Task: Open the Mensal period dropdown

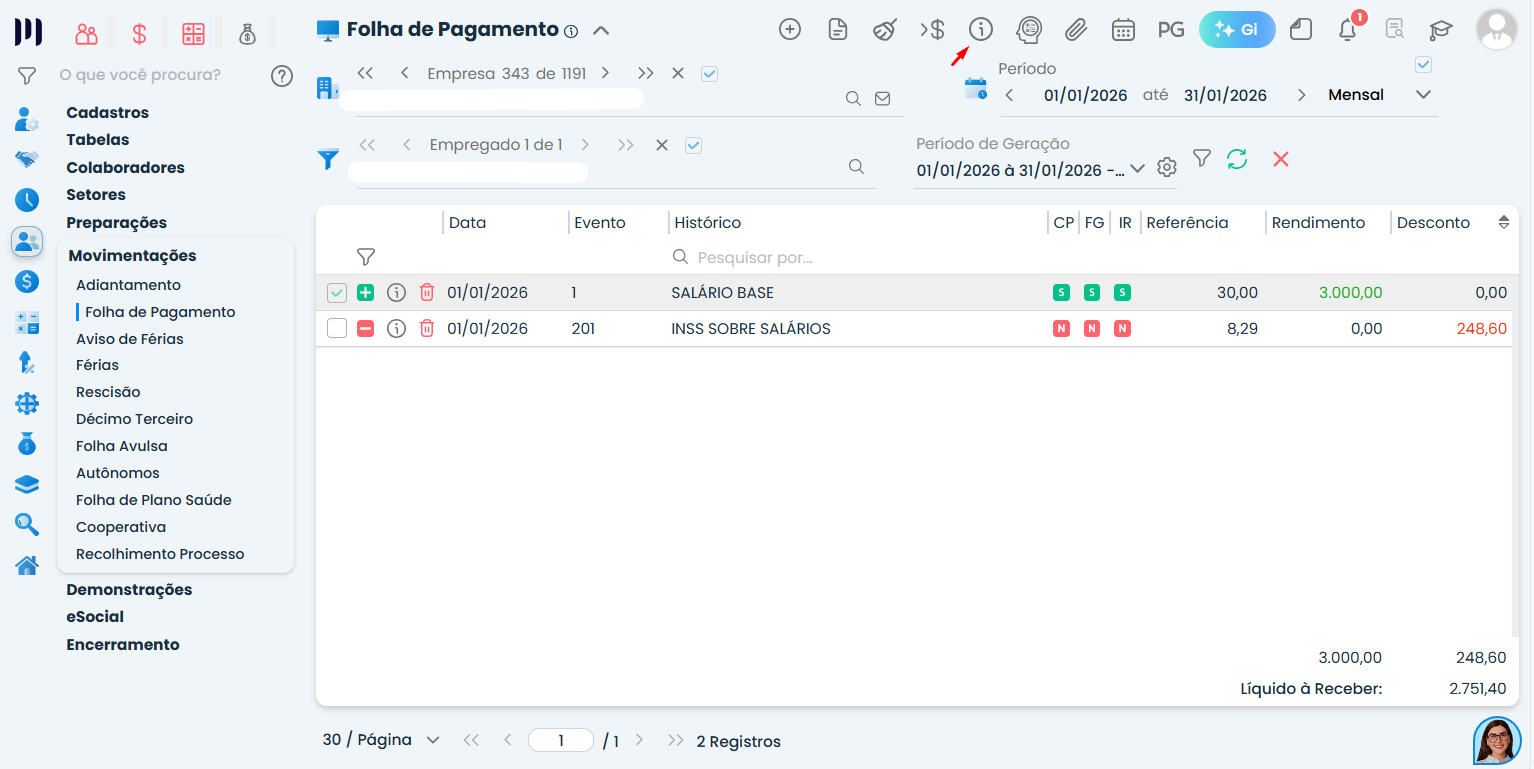Action: tap(1421, 94)
